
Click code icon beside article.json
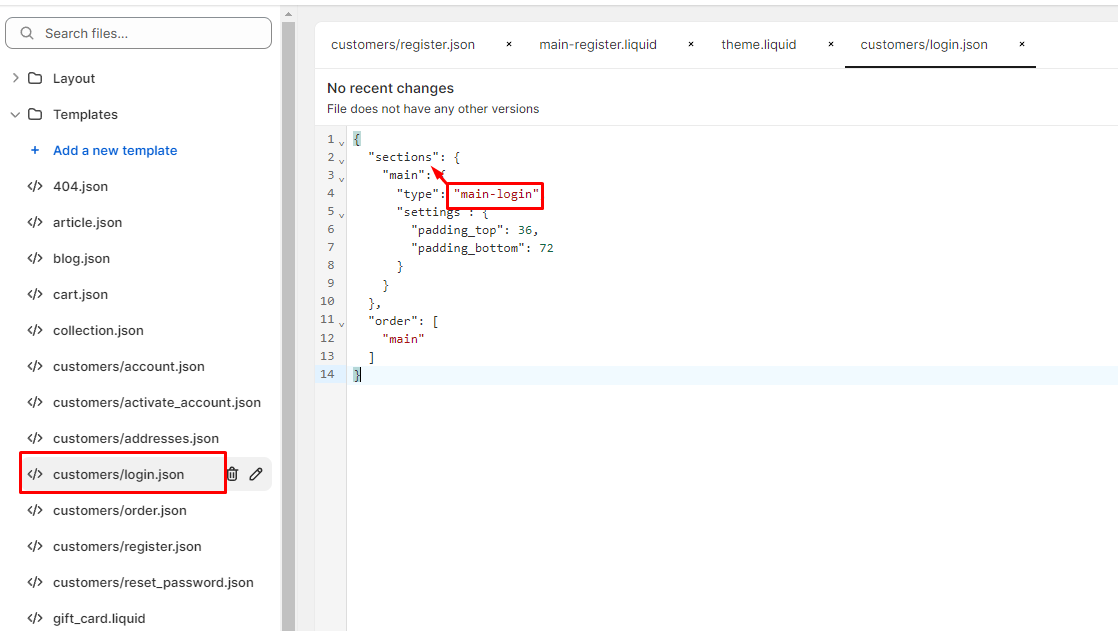tap(35, 222)
